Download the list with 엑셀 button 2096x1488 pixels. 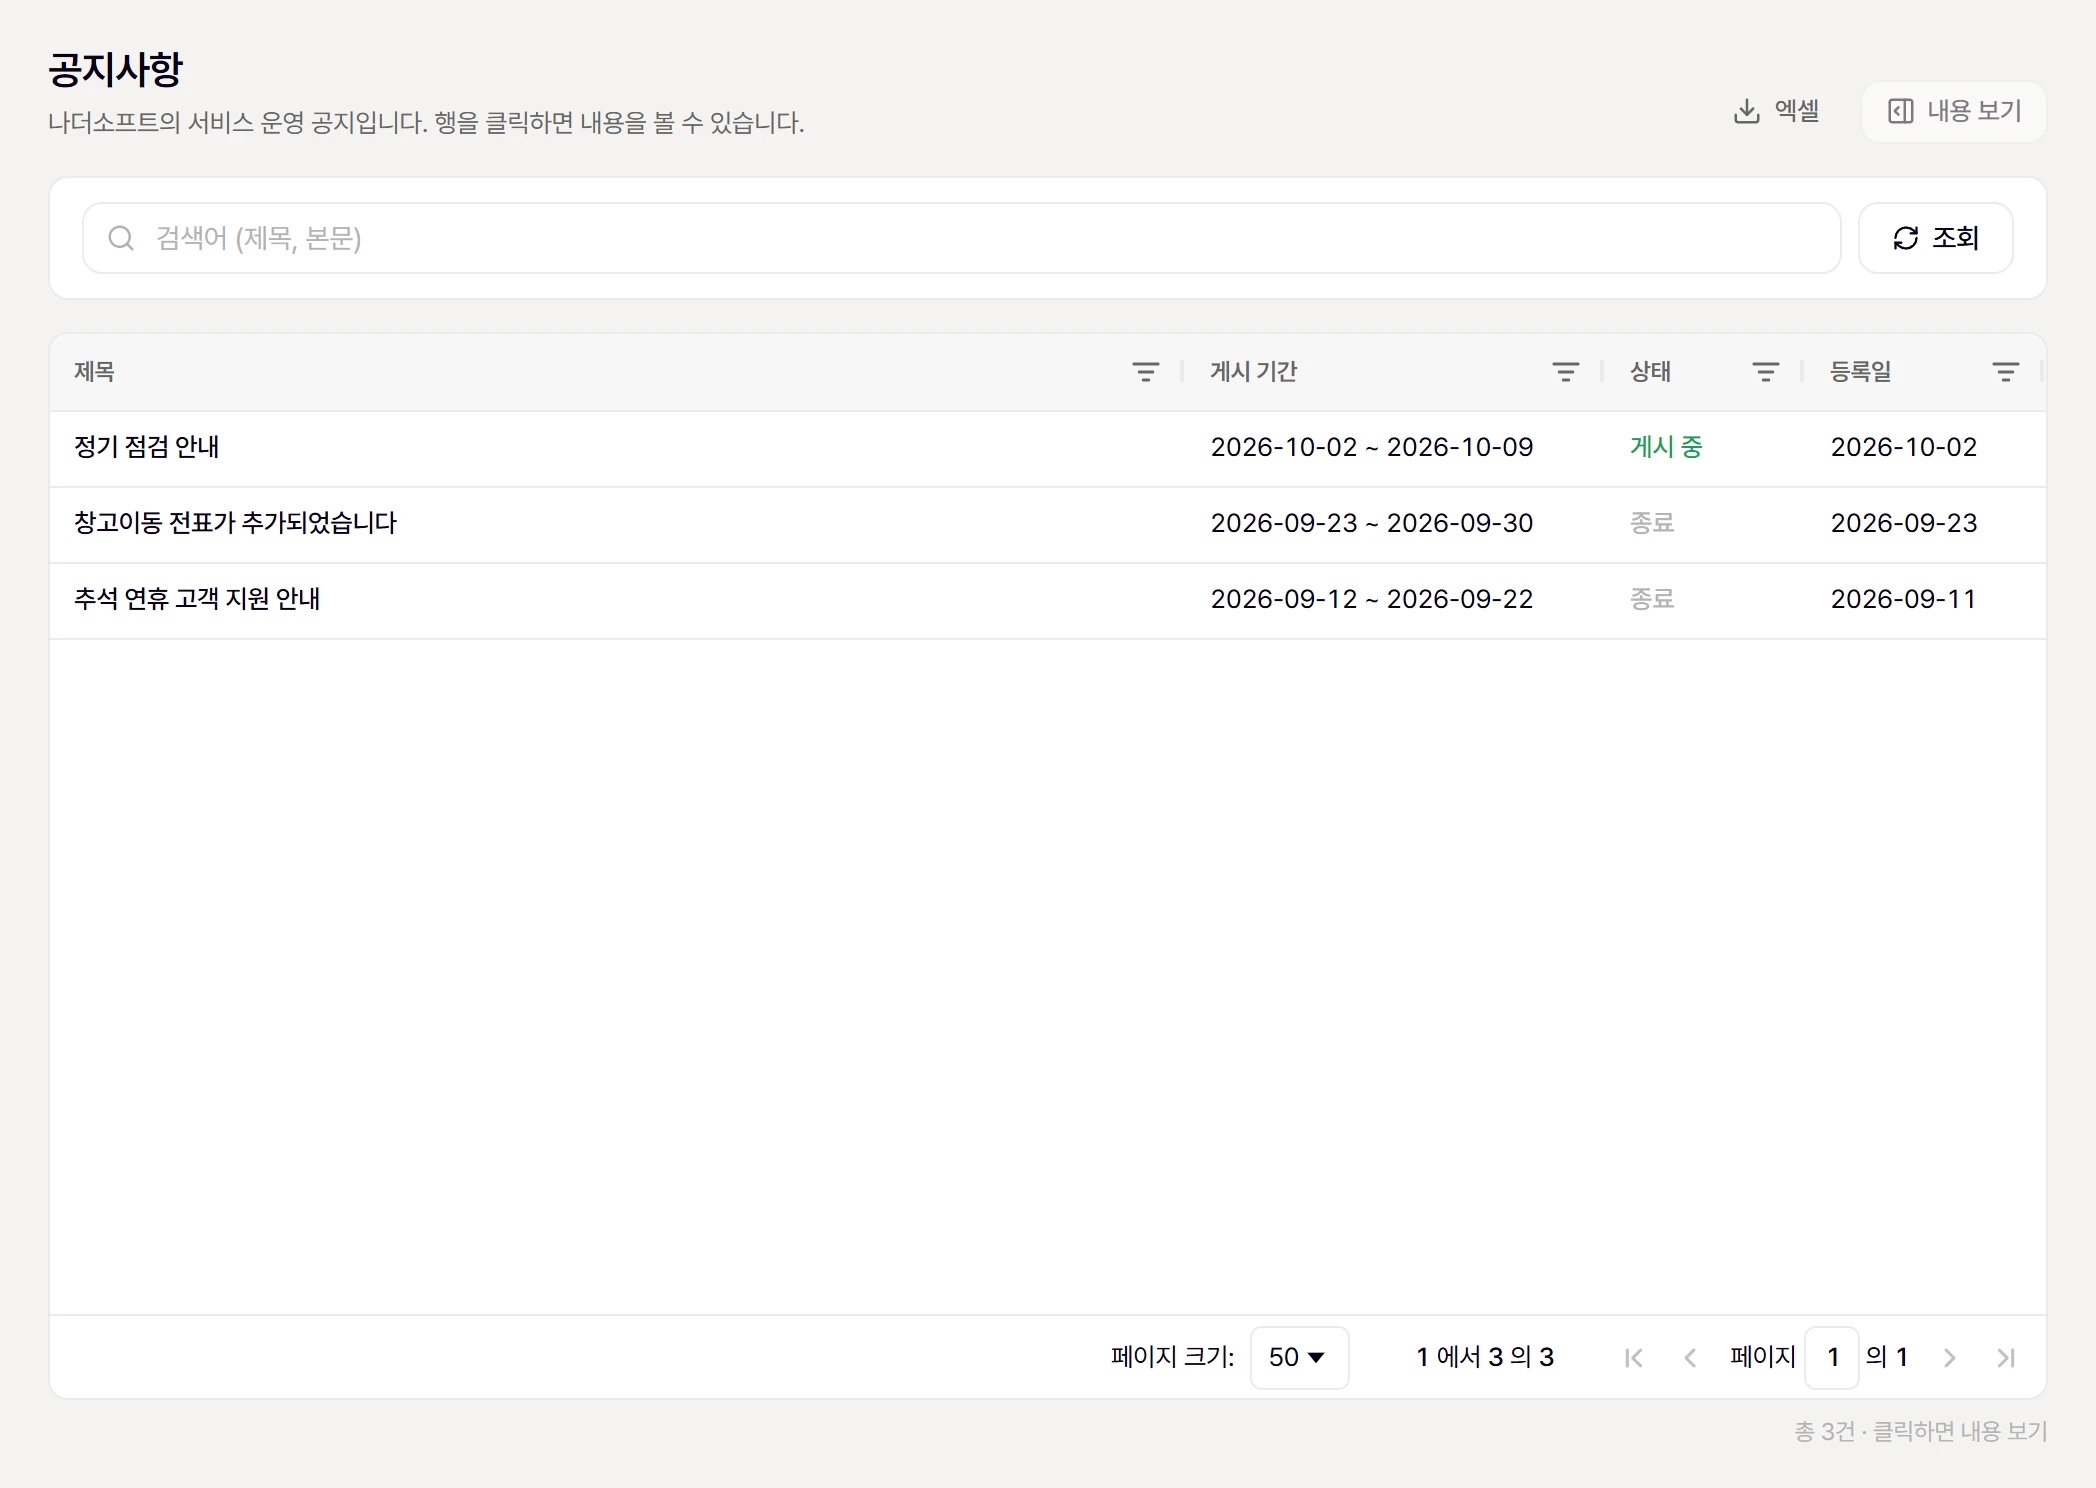(x=1776, y=111)
